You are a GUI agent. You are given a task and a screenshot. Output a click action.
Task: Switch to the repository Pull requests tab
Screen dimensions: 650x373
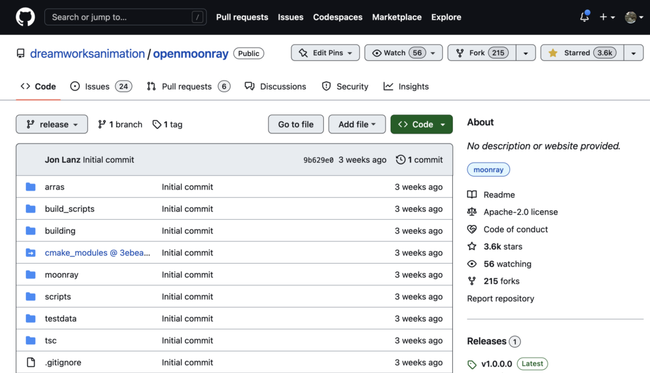click(188, 86)
